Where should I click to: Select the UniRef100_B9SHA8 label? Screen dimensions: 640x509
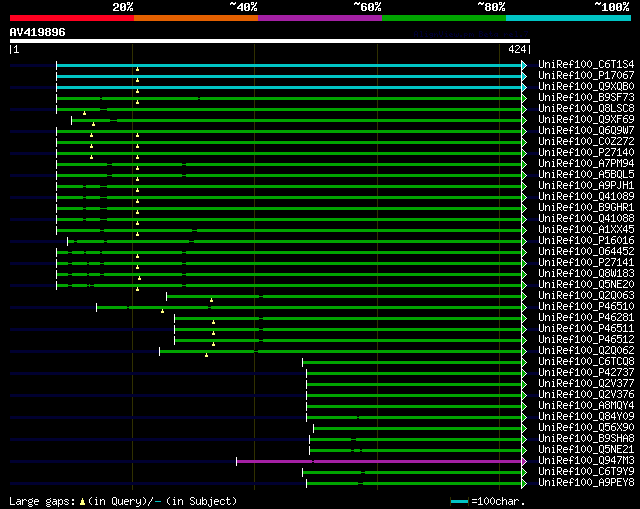coord(586,439)
